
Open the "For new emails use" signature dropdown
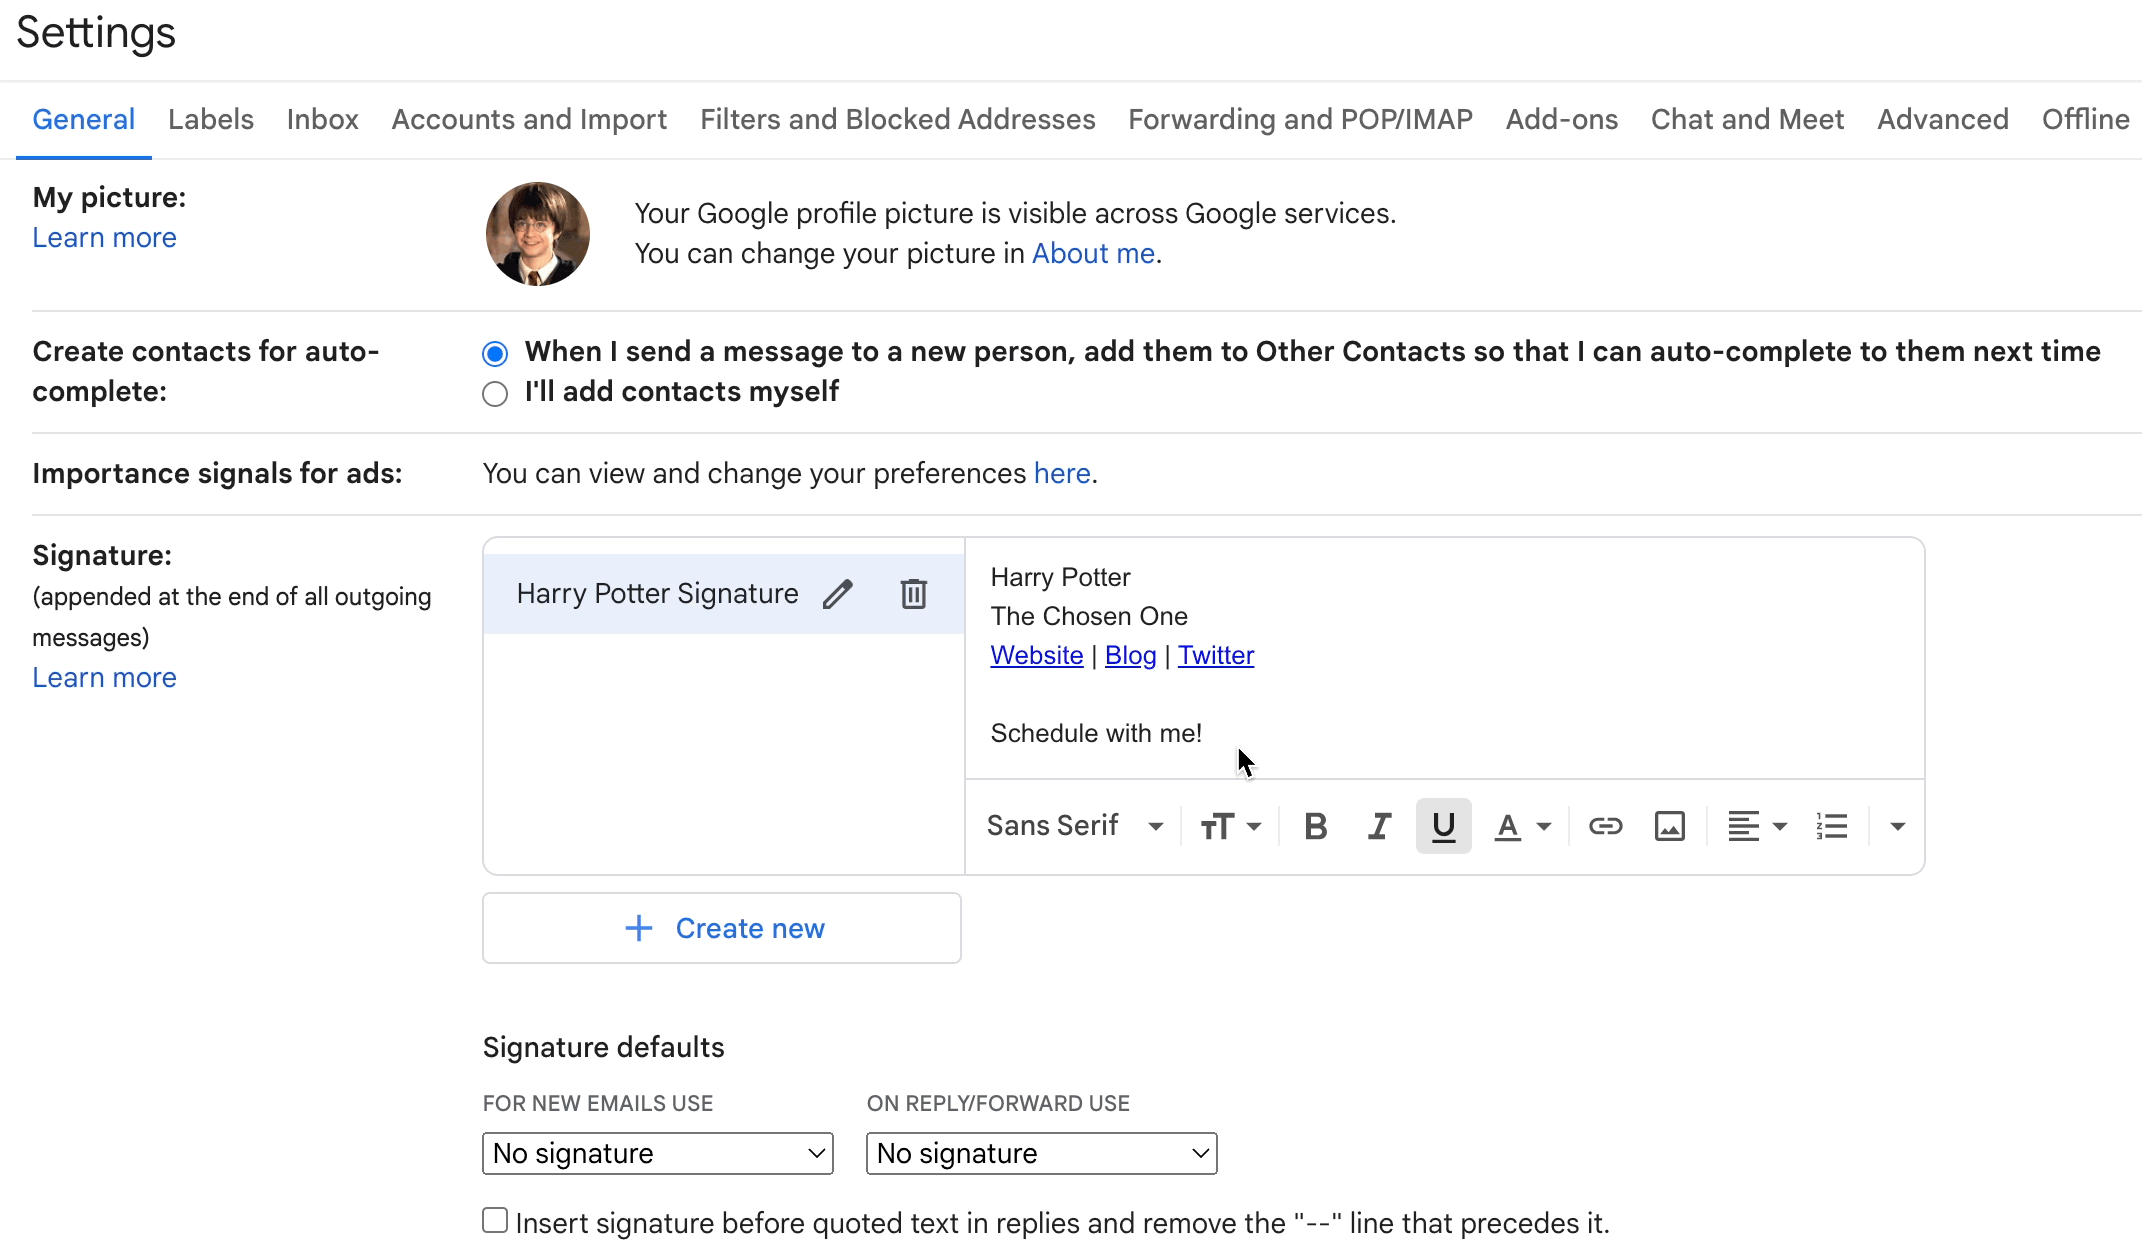(x=657, y=1153)
